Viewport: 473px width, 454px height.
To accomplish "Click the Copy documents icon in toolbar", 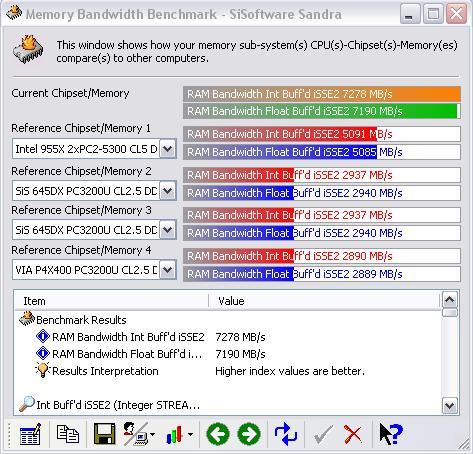I will [x=68, y=434].
